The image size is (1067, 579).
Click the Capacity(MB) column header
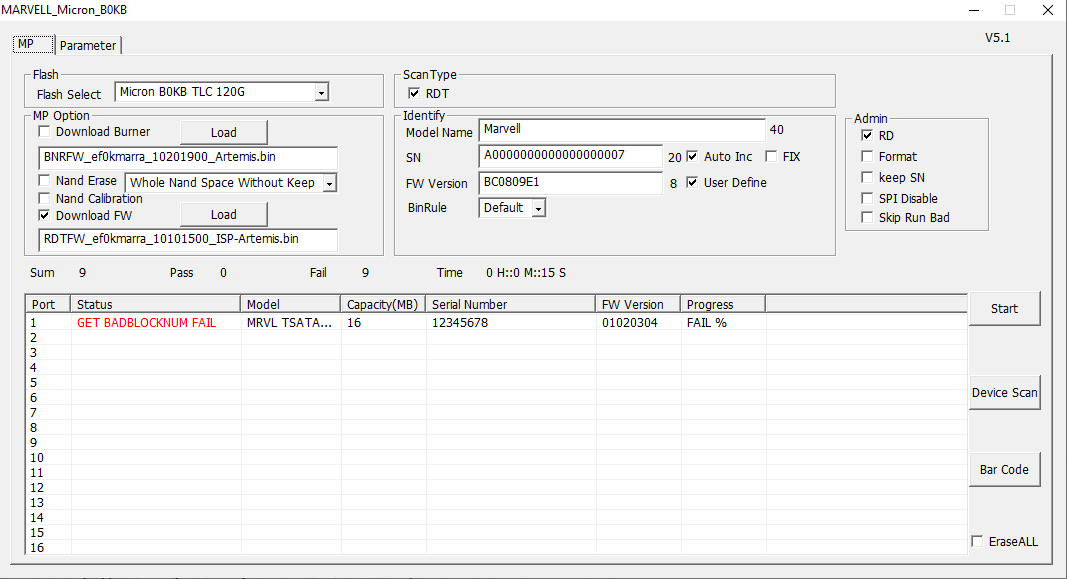384,304
